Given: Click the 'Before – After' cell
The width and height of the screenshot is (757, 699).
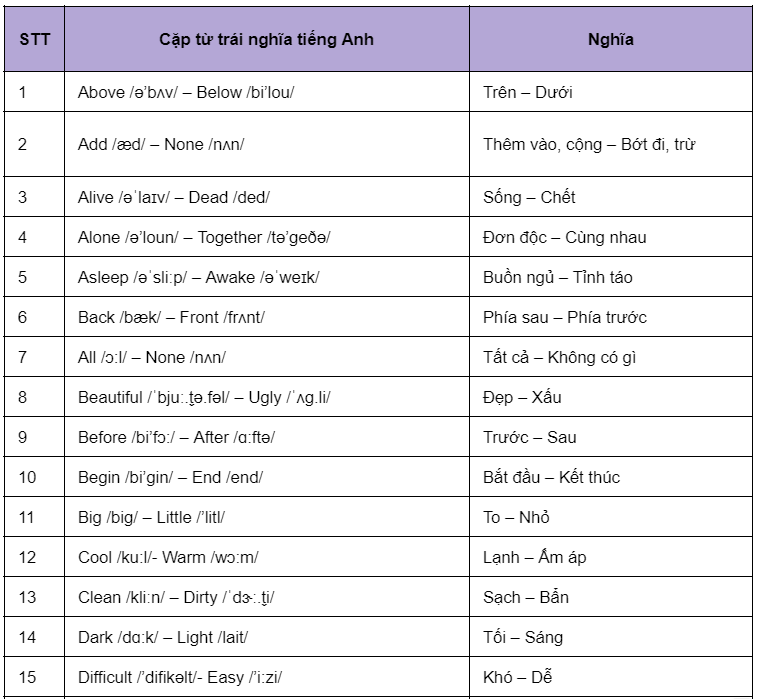Looking at the screenshot, I should coord(176,437).
